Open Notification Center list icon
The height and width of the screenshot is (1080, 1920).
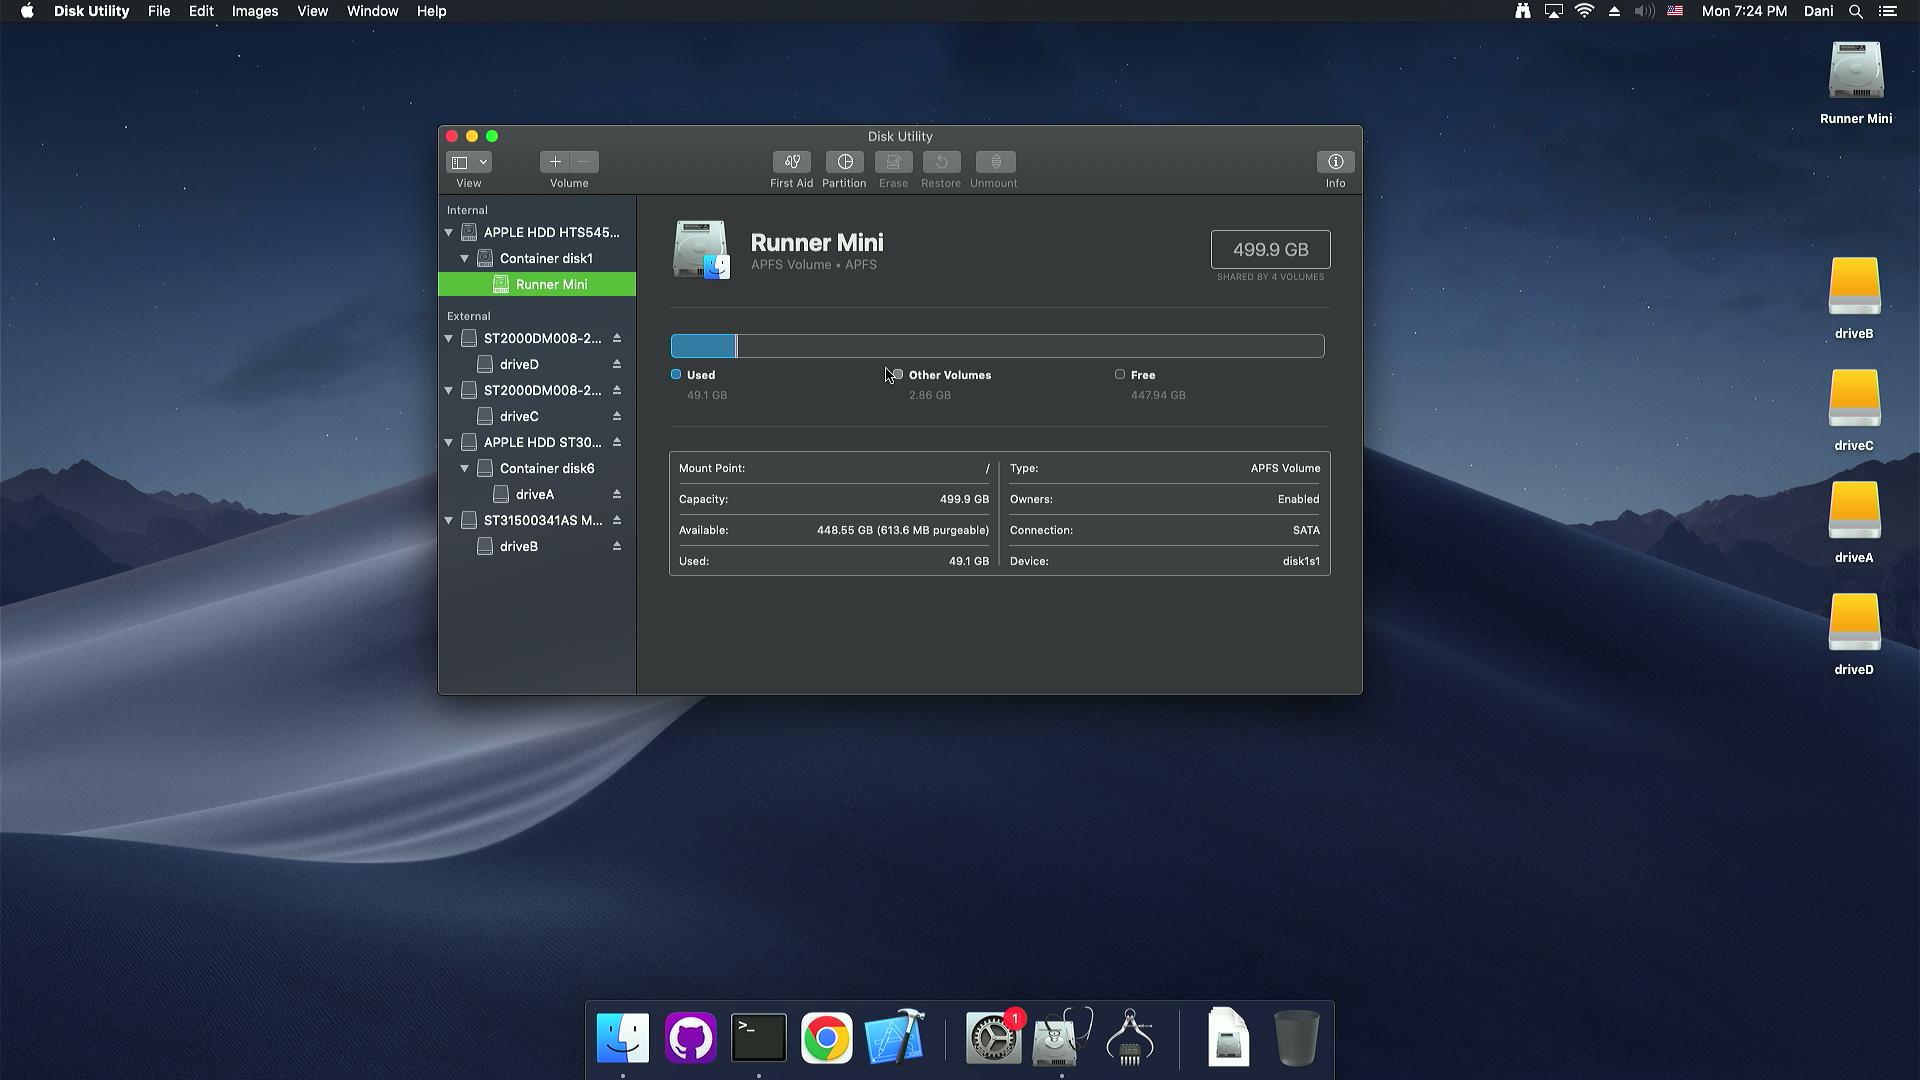pos(1888,11)
